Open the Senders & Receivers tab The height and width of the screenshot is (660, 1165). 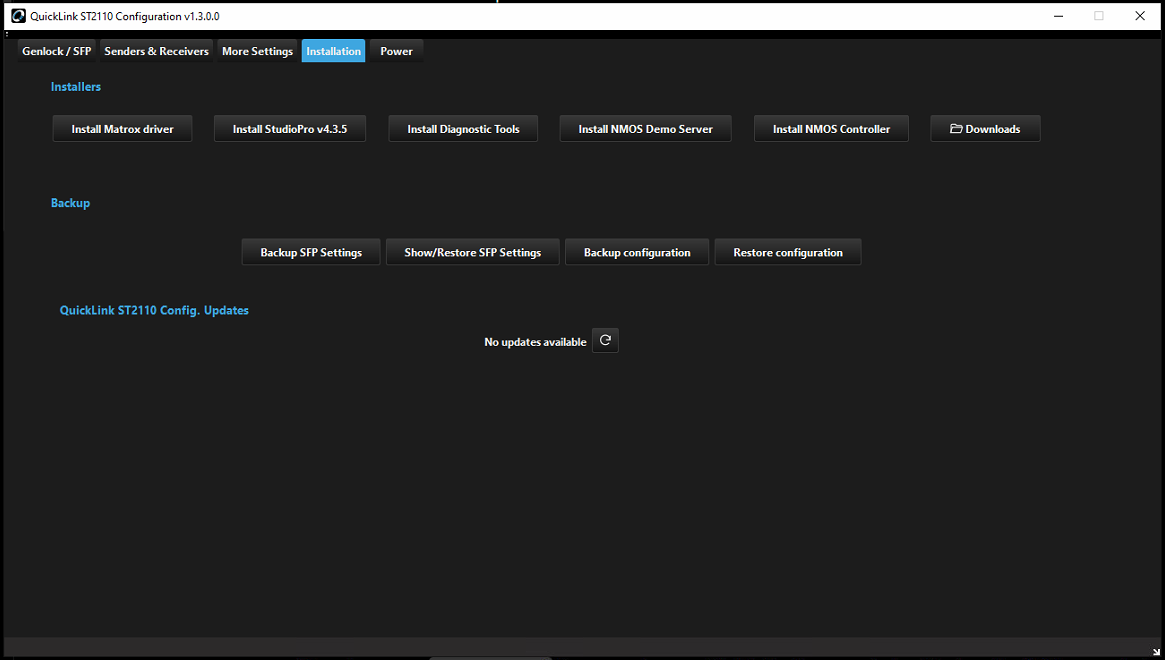coord(156,51)
